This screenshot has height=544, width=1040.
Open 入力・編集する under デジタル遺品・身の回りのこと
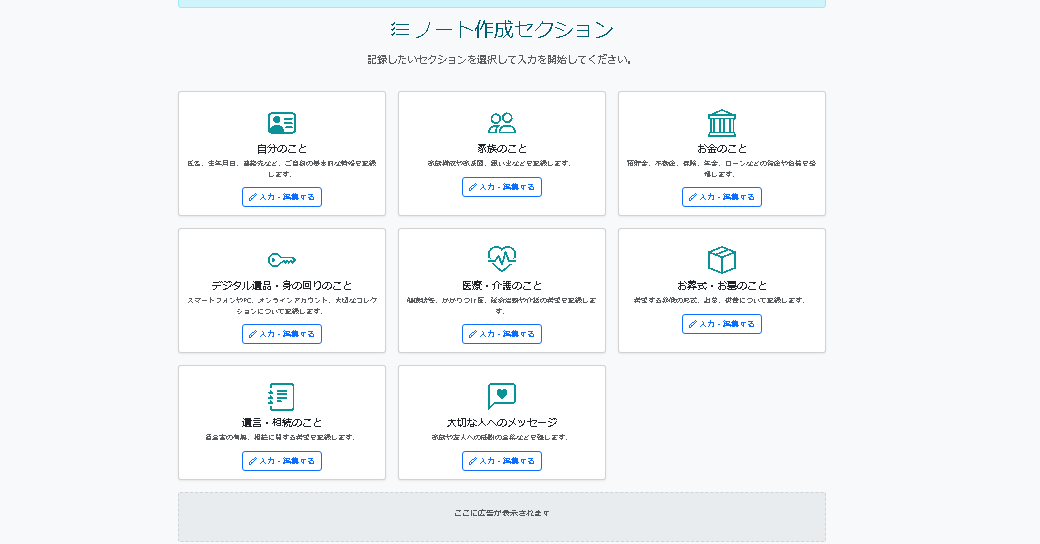pyautogui.click(x=282, y=334)
